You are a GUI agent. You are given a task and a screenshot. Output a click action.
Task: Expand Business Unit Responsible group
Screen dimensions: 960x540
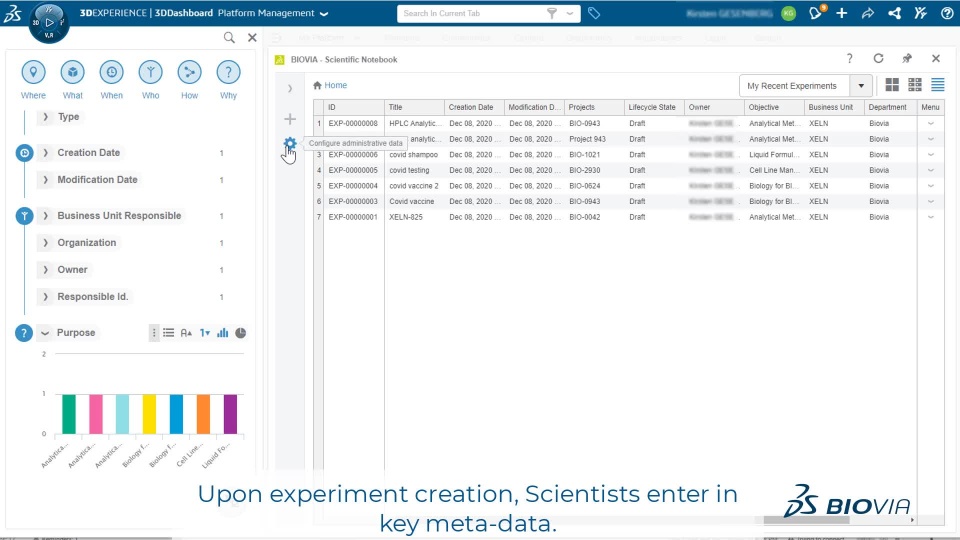[x=45, y=216]
